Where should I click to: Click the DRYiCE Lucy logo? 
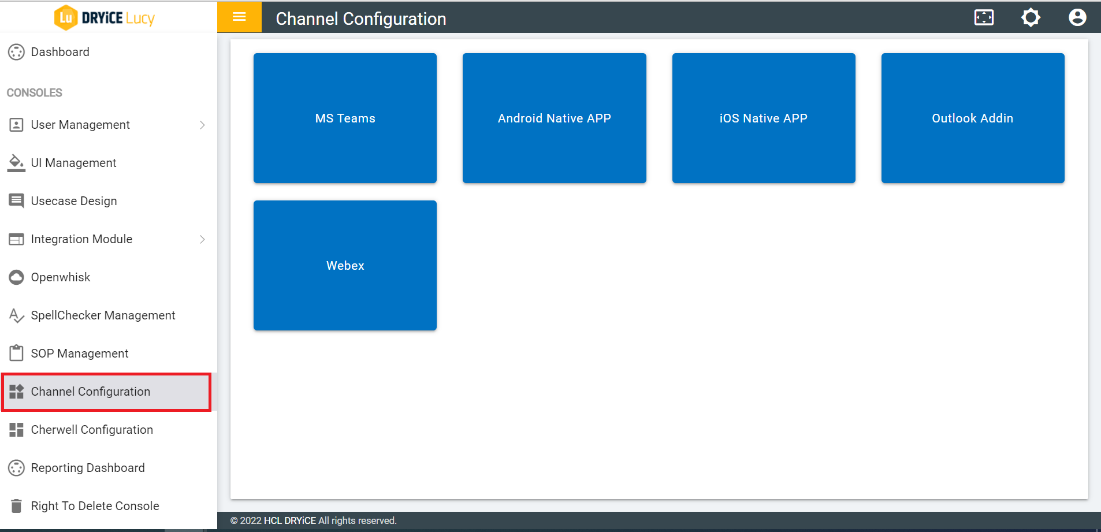click(105, 17)
